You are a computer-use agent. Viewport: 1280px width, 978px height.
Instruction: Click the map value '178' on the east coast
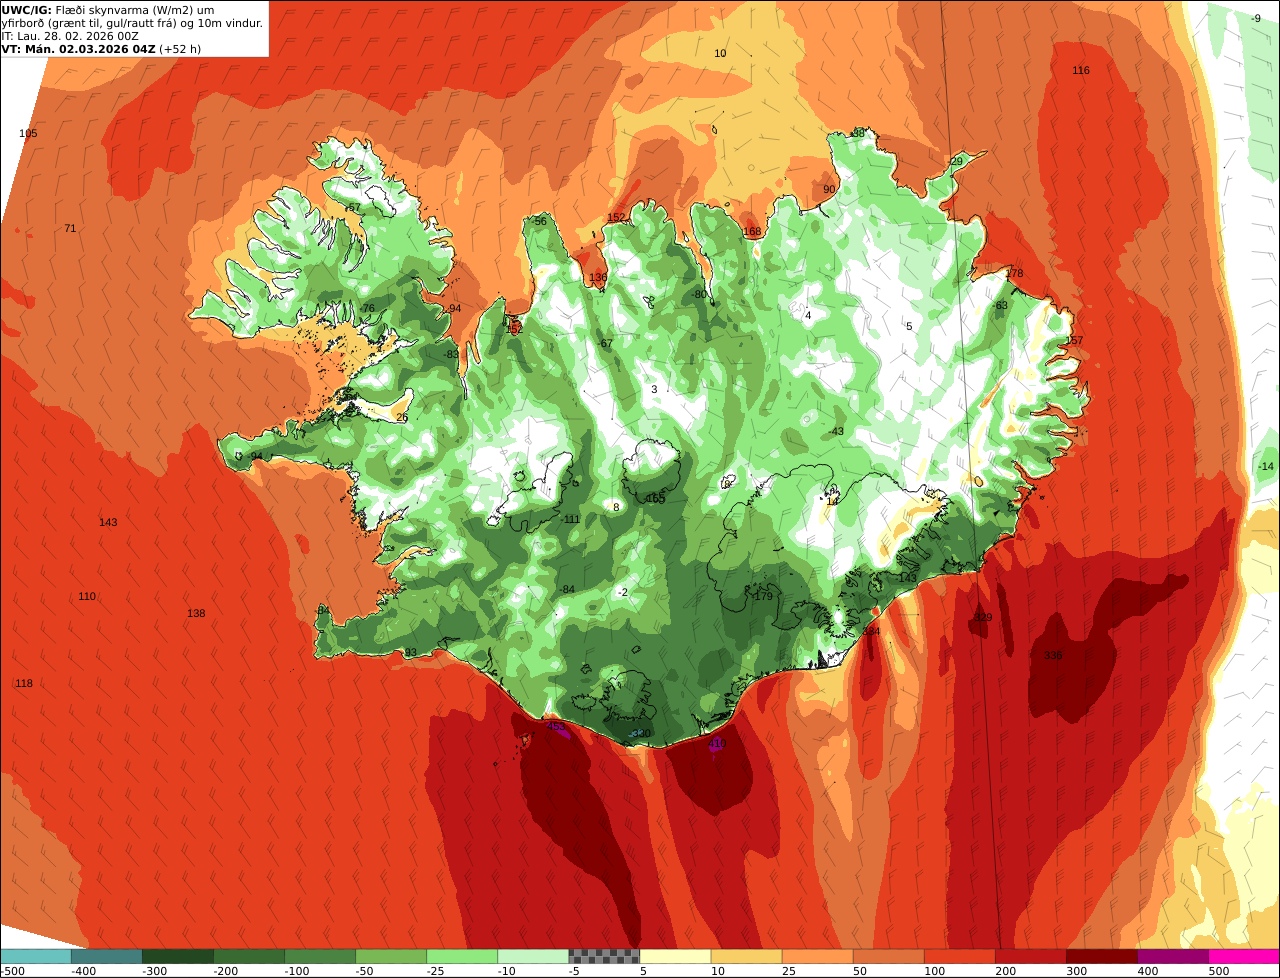(x=1015, y=274)
